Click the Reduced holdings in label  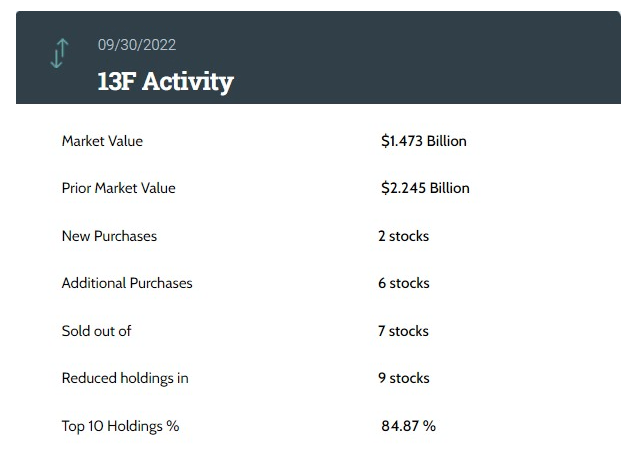coord(125,378)
